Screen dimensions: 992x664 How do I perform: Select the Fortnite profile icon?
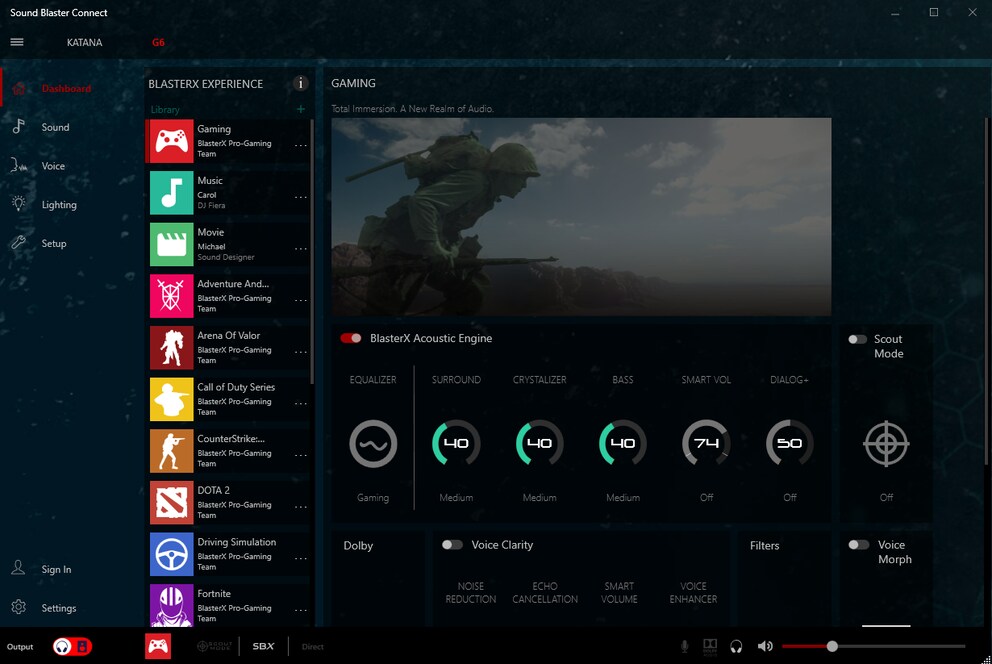click(x=171, y=605)
